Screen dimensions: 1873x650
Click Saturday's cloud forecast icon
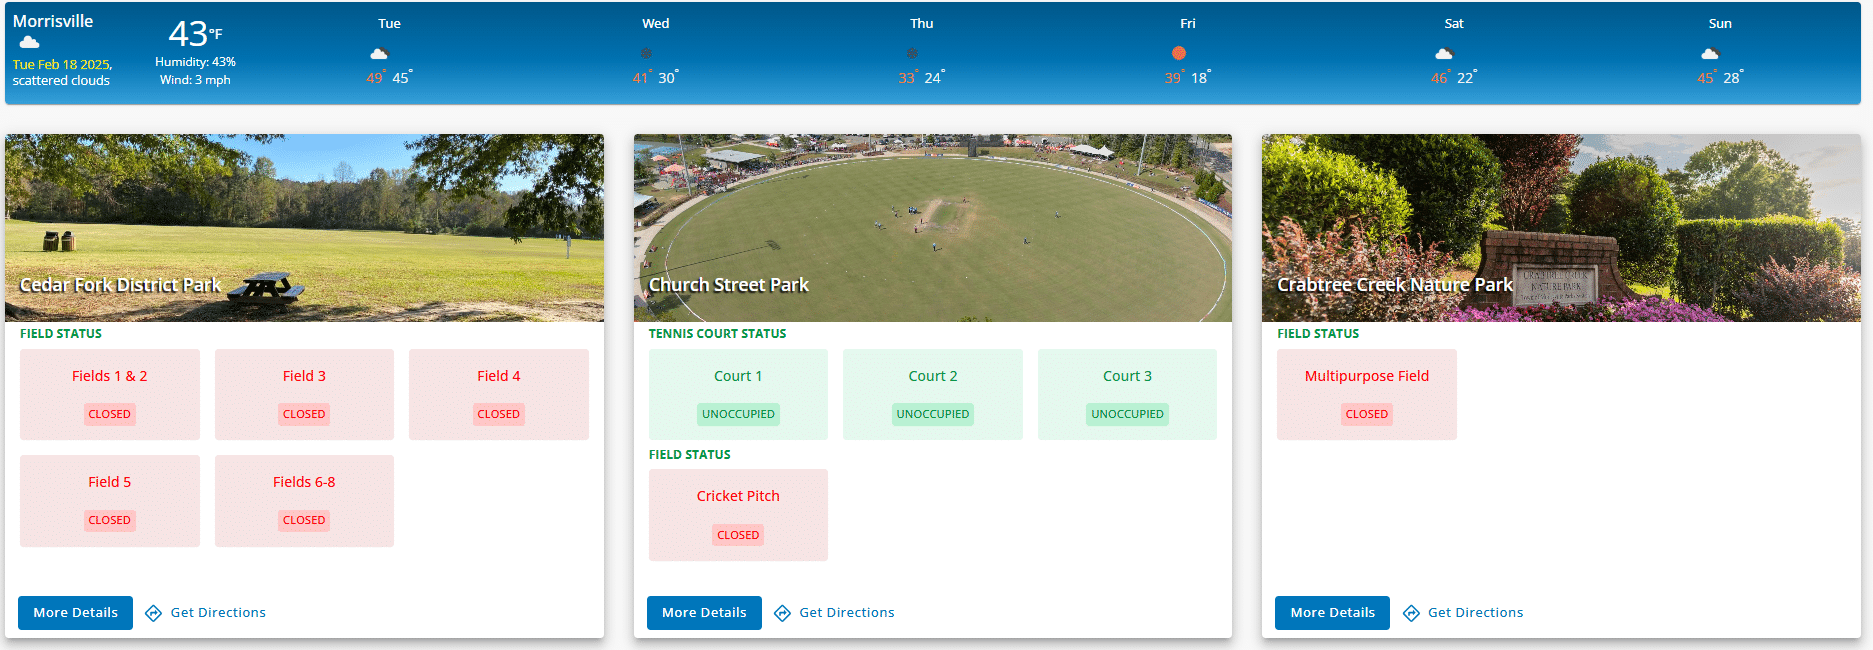(x=1444, y=53)
